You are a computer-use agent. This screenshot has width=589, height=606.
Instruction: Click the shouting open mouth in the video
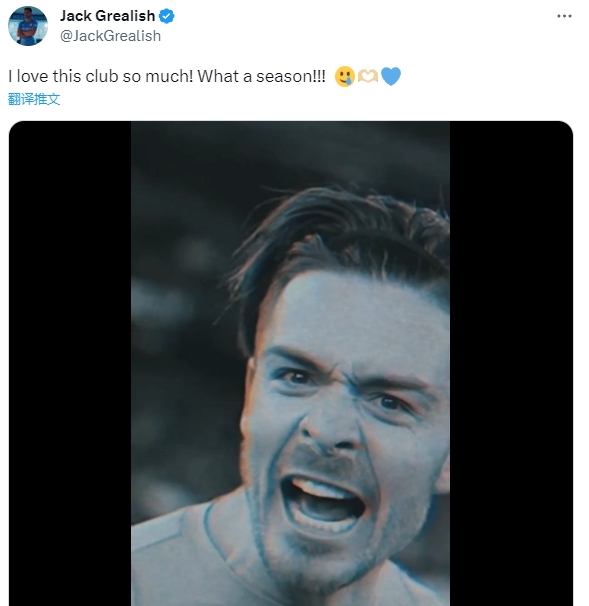323,502
